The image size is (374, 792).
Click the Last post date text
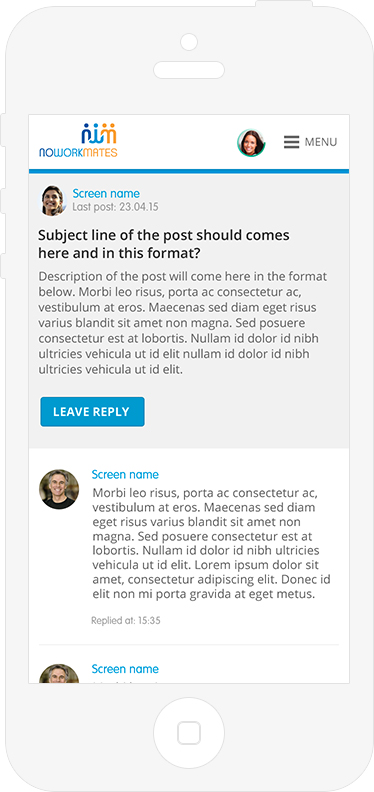[115, 207]
